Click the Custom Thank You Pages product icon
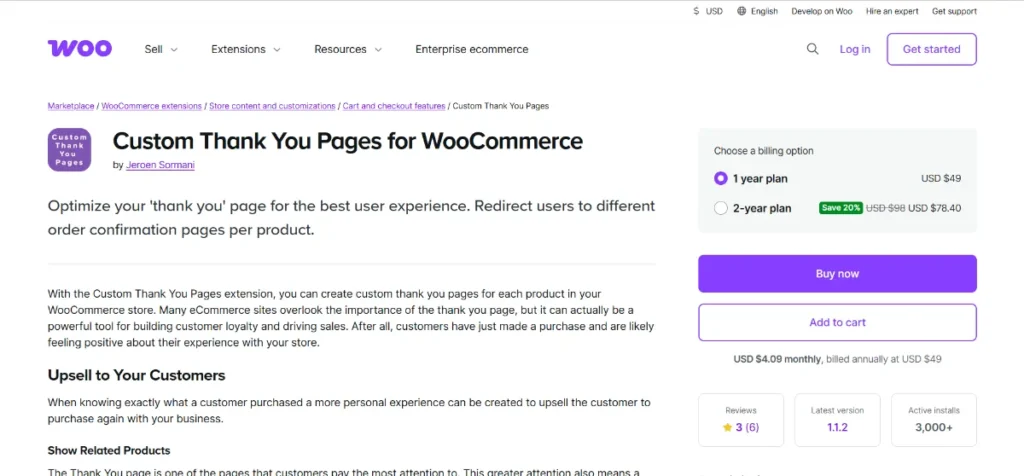 click(70, 149)
